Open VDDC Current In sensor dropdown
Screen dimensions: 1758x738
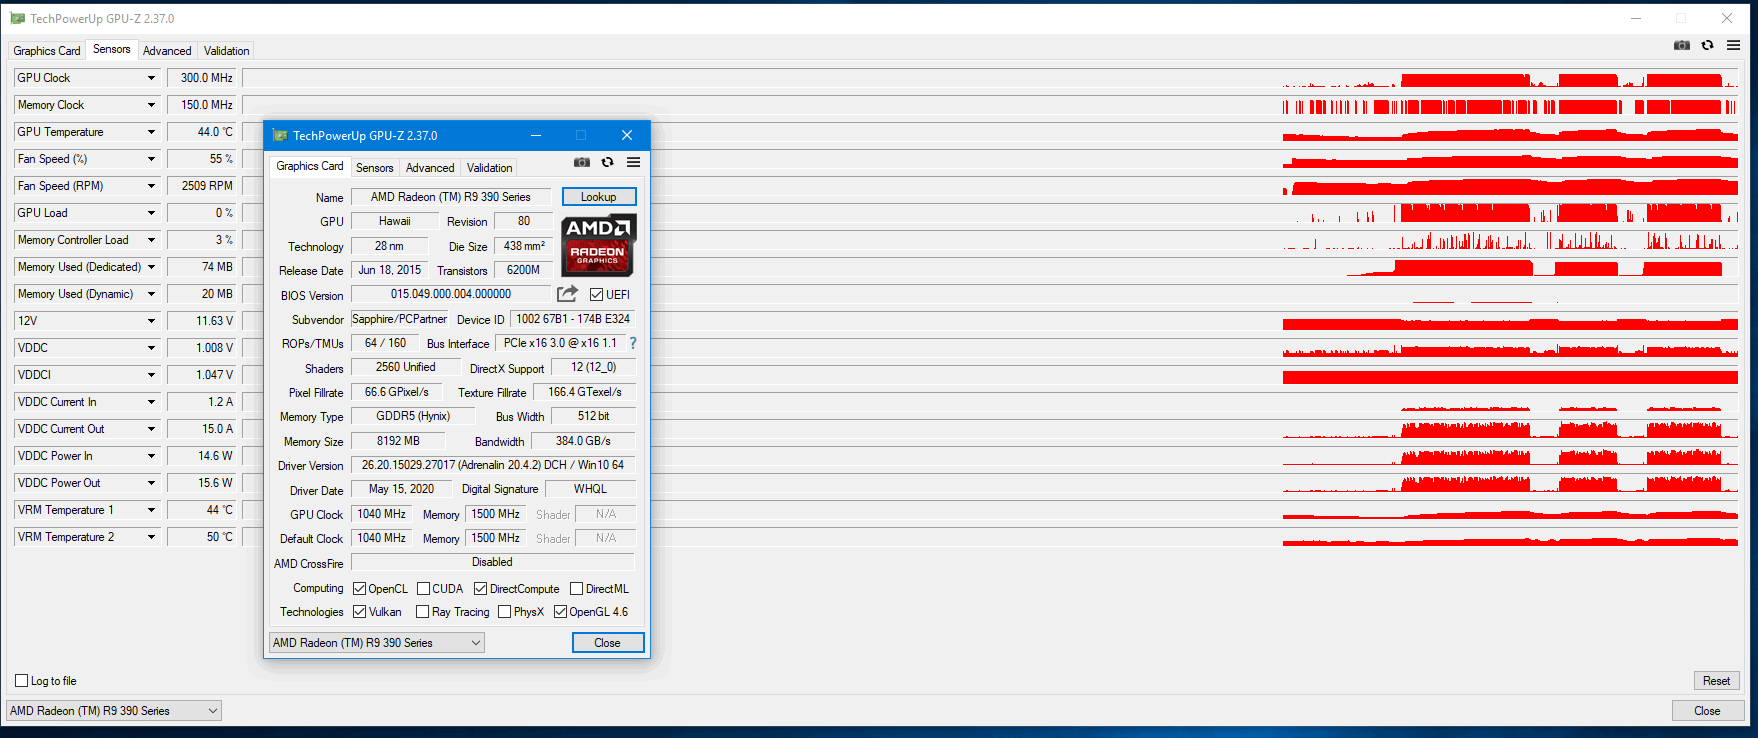[152, 402]
